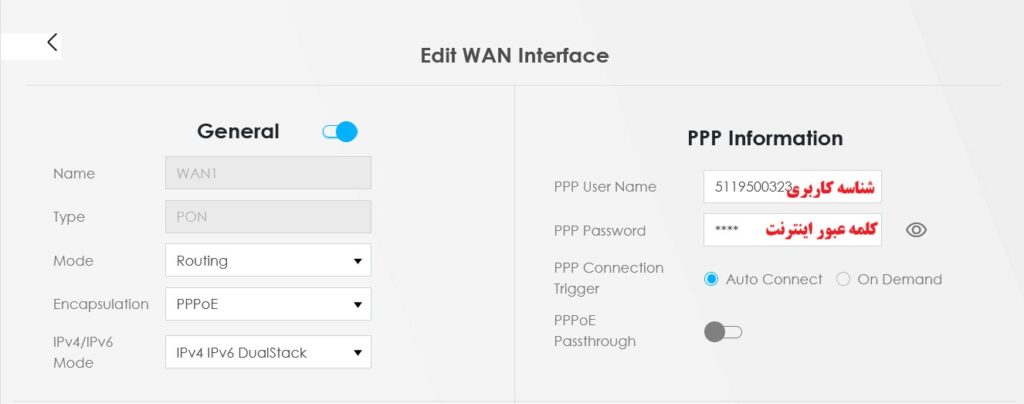Click the Edit WAN Interface title
1024x404 pixels.
[515, 55]
